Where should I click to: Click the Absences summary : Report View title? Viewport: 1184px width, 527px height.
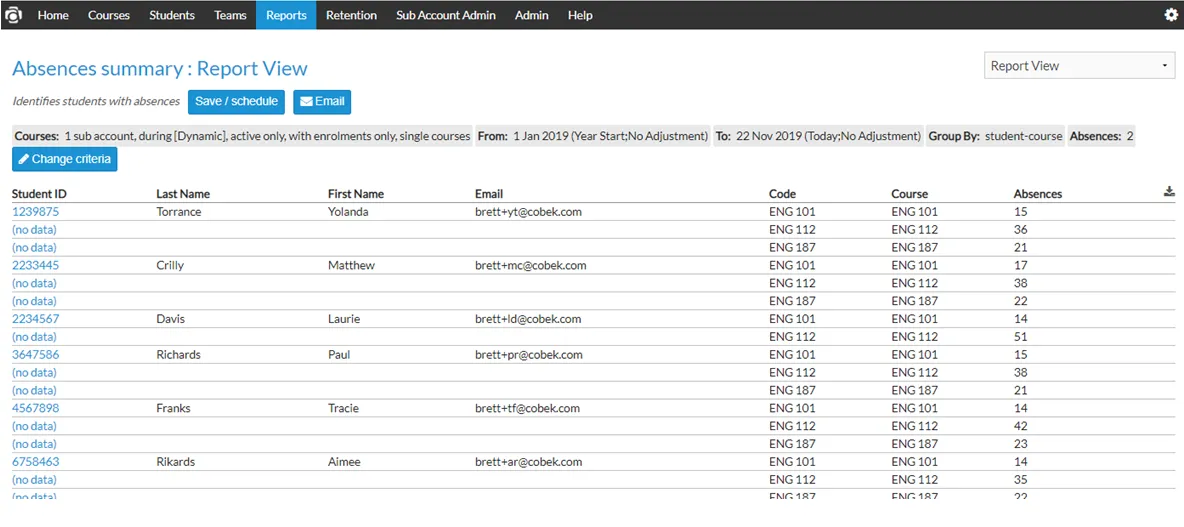(160, 69)
